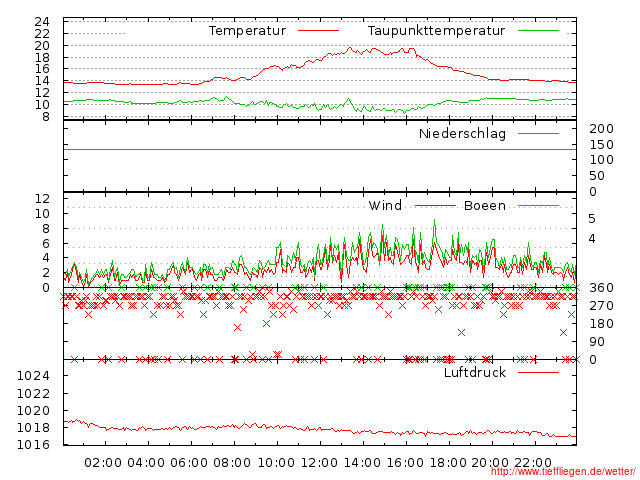The image size is (640, 480).
Task: Click the 14 temperature axis value
Action: pos(42,81)
